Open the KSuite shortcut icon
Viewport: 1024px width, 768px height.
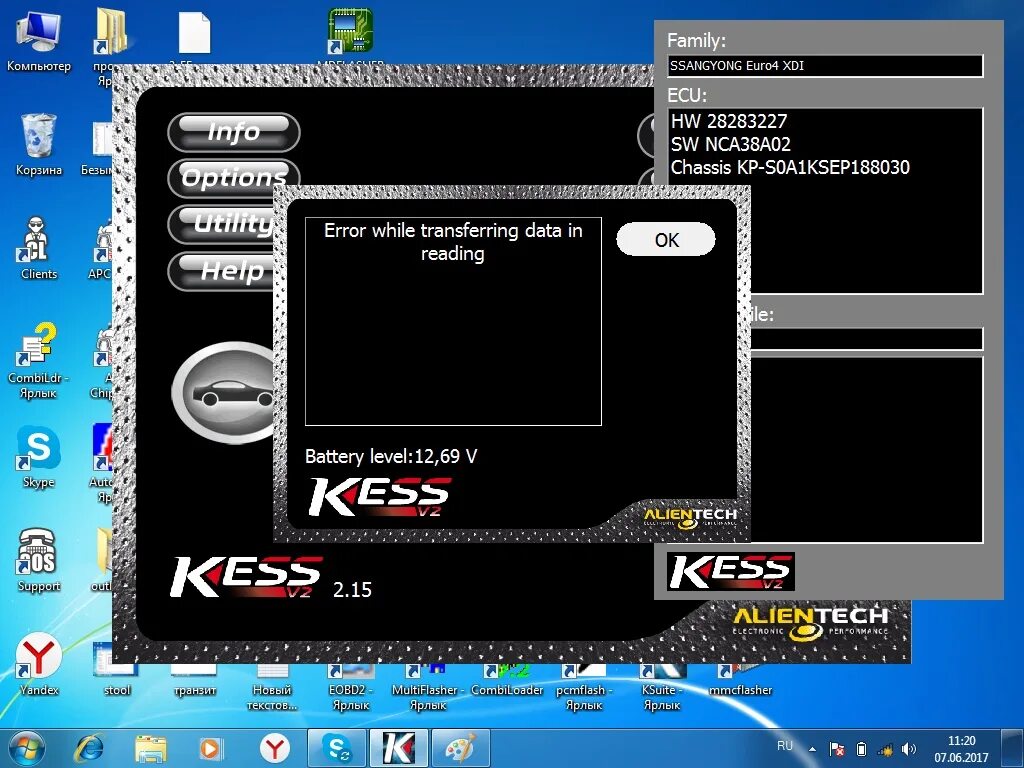[x=662, y=687]
